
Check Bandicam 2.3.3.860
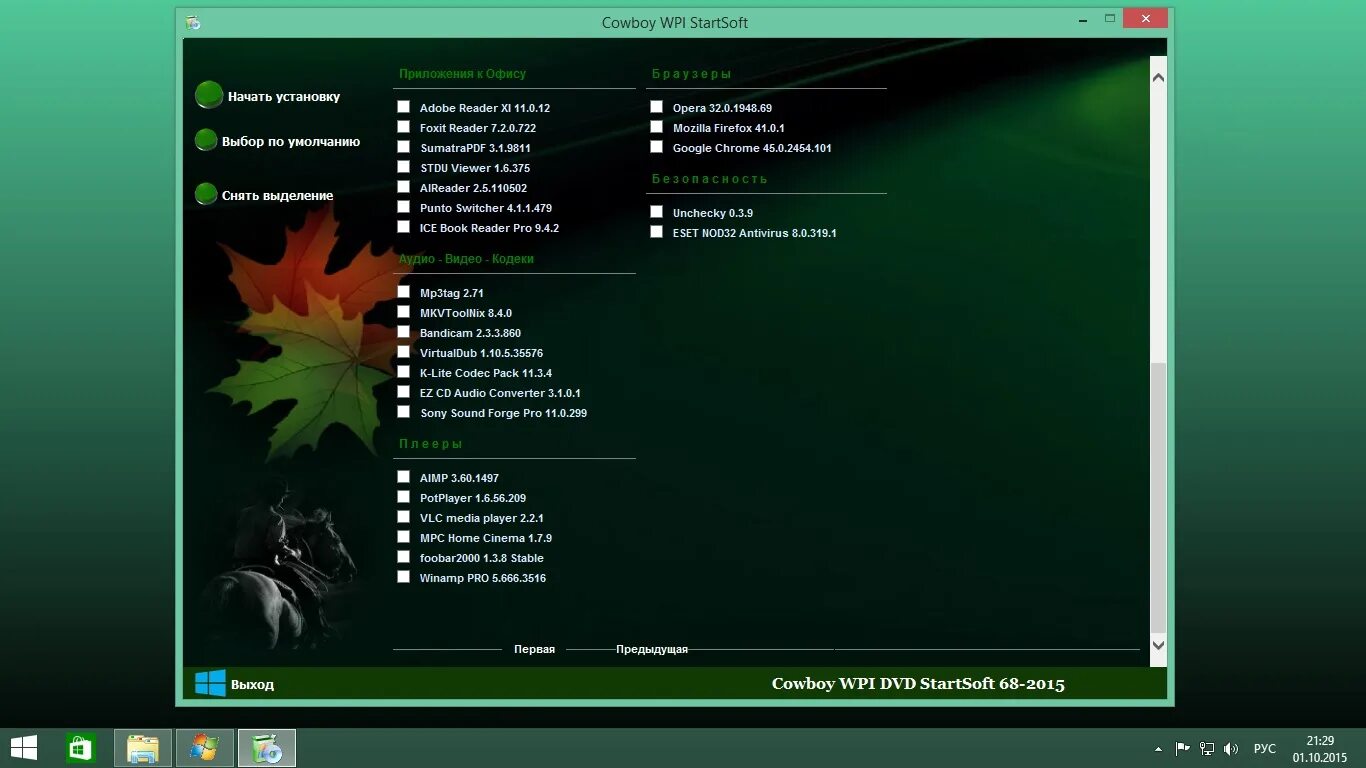click(x=404, y=332)
